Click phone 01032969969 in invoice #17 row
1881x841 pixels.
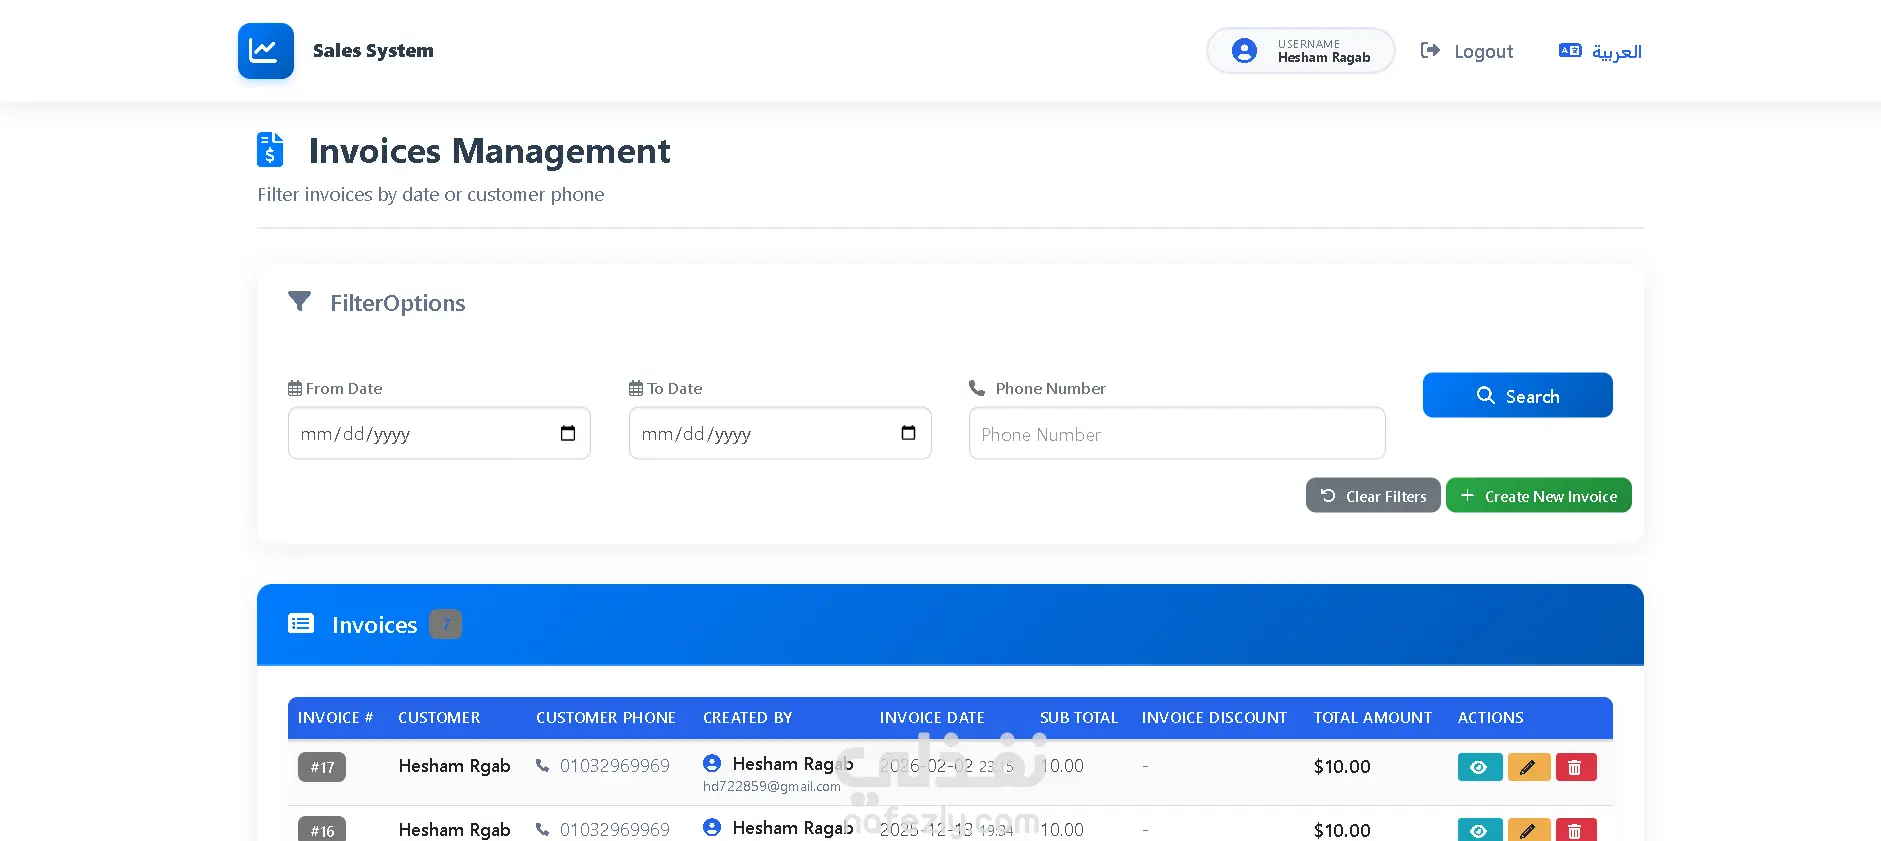(x=615, y=766)
